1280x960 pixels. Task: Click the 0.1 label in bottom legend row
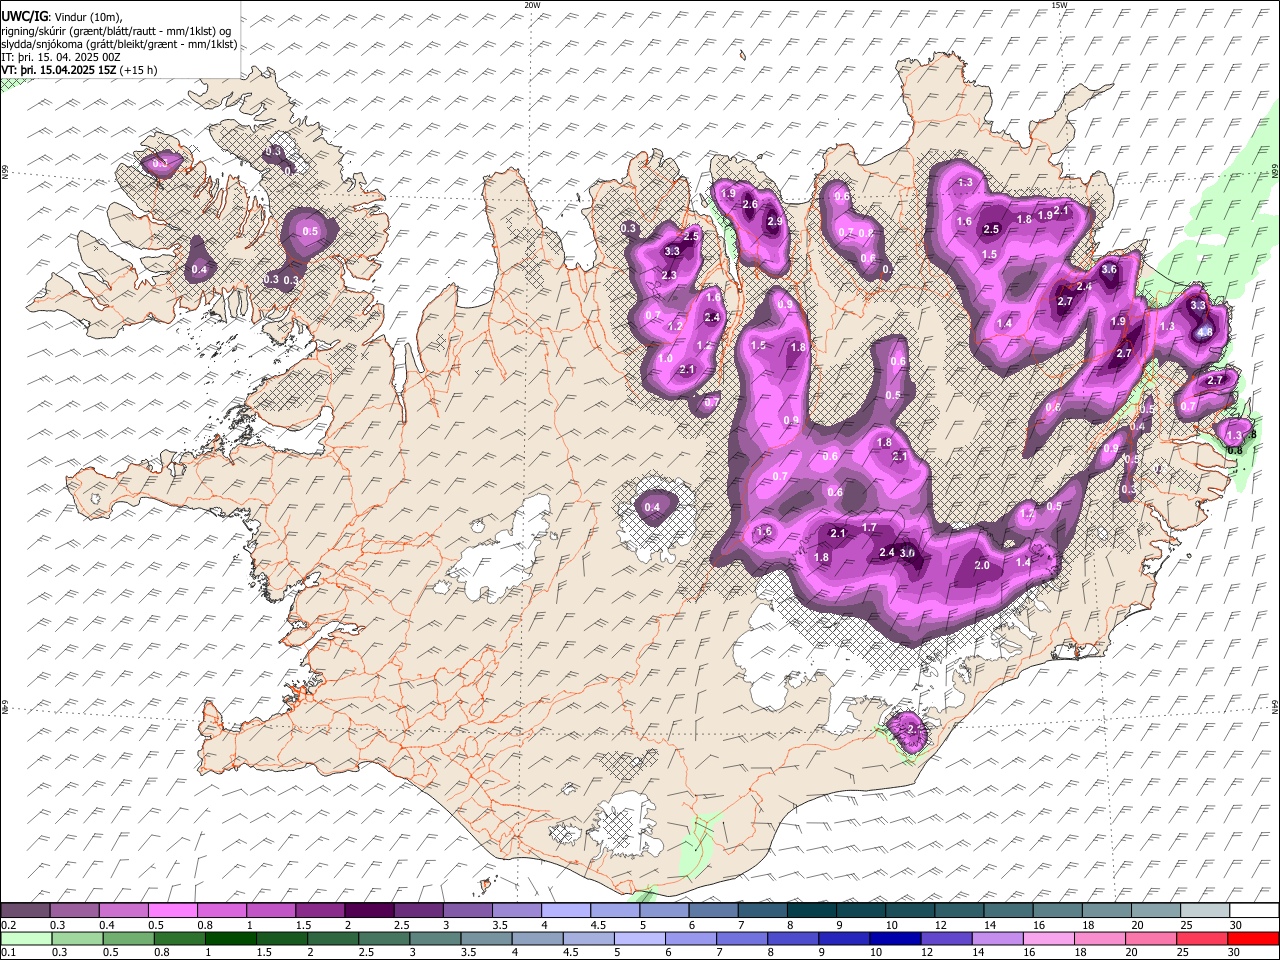click(9, 953)
